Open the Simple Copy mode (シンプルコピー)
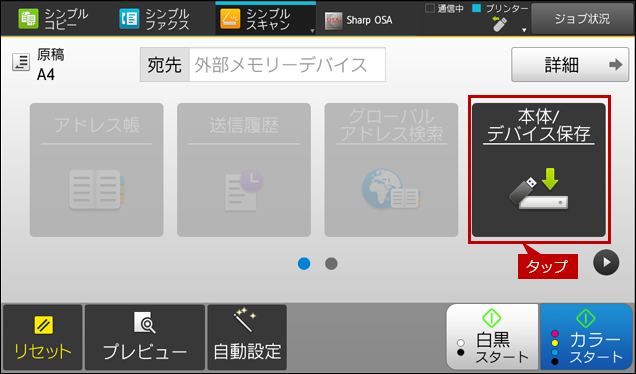The height and width of the screenshot is (374, 636). [x=53, y=19]
